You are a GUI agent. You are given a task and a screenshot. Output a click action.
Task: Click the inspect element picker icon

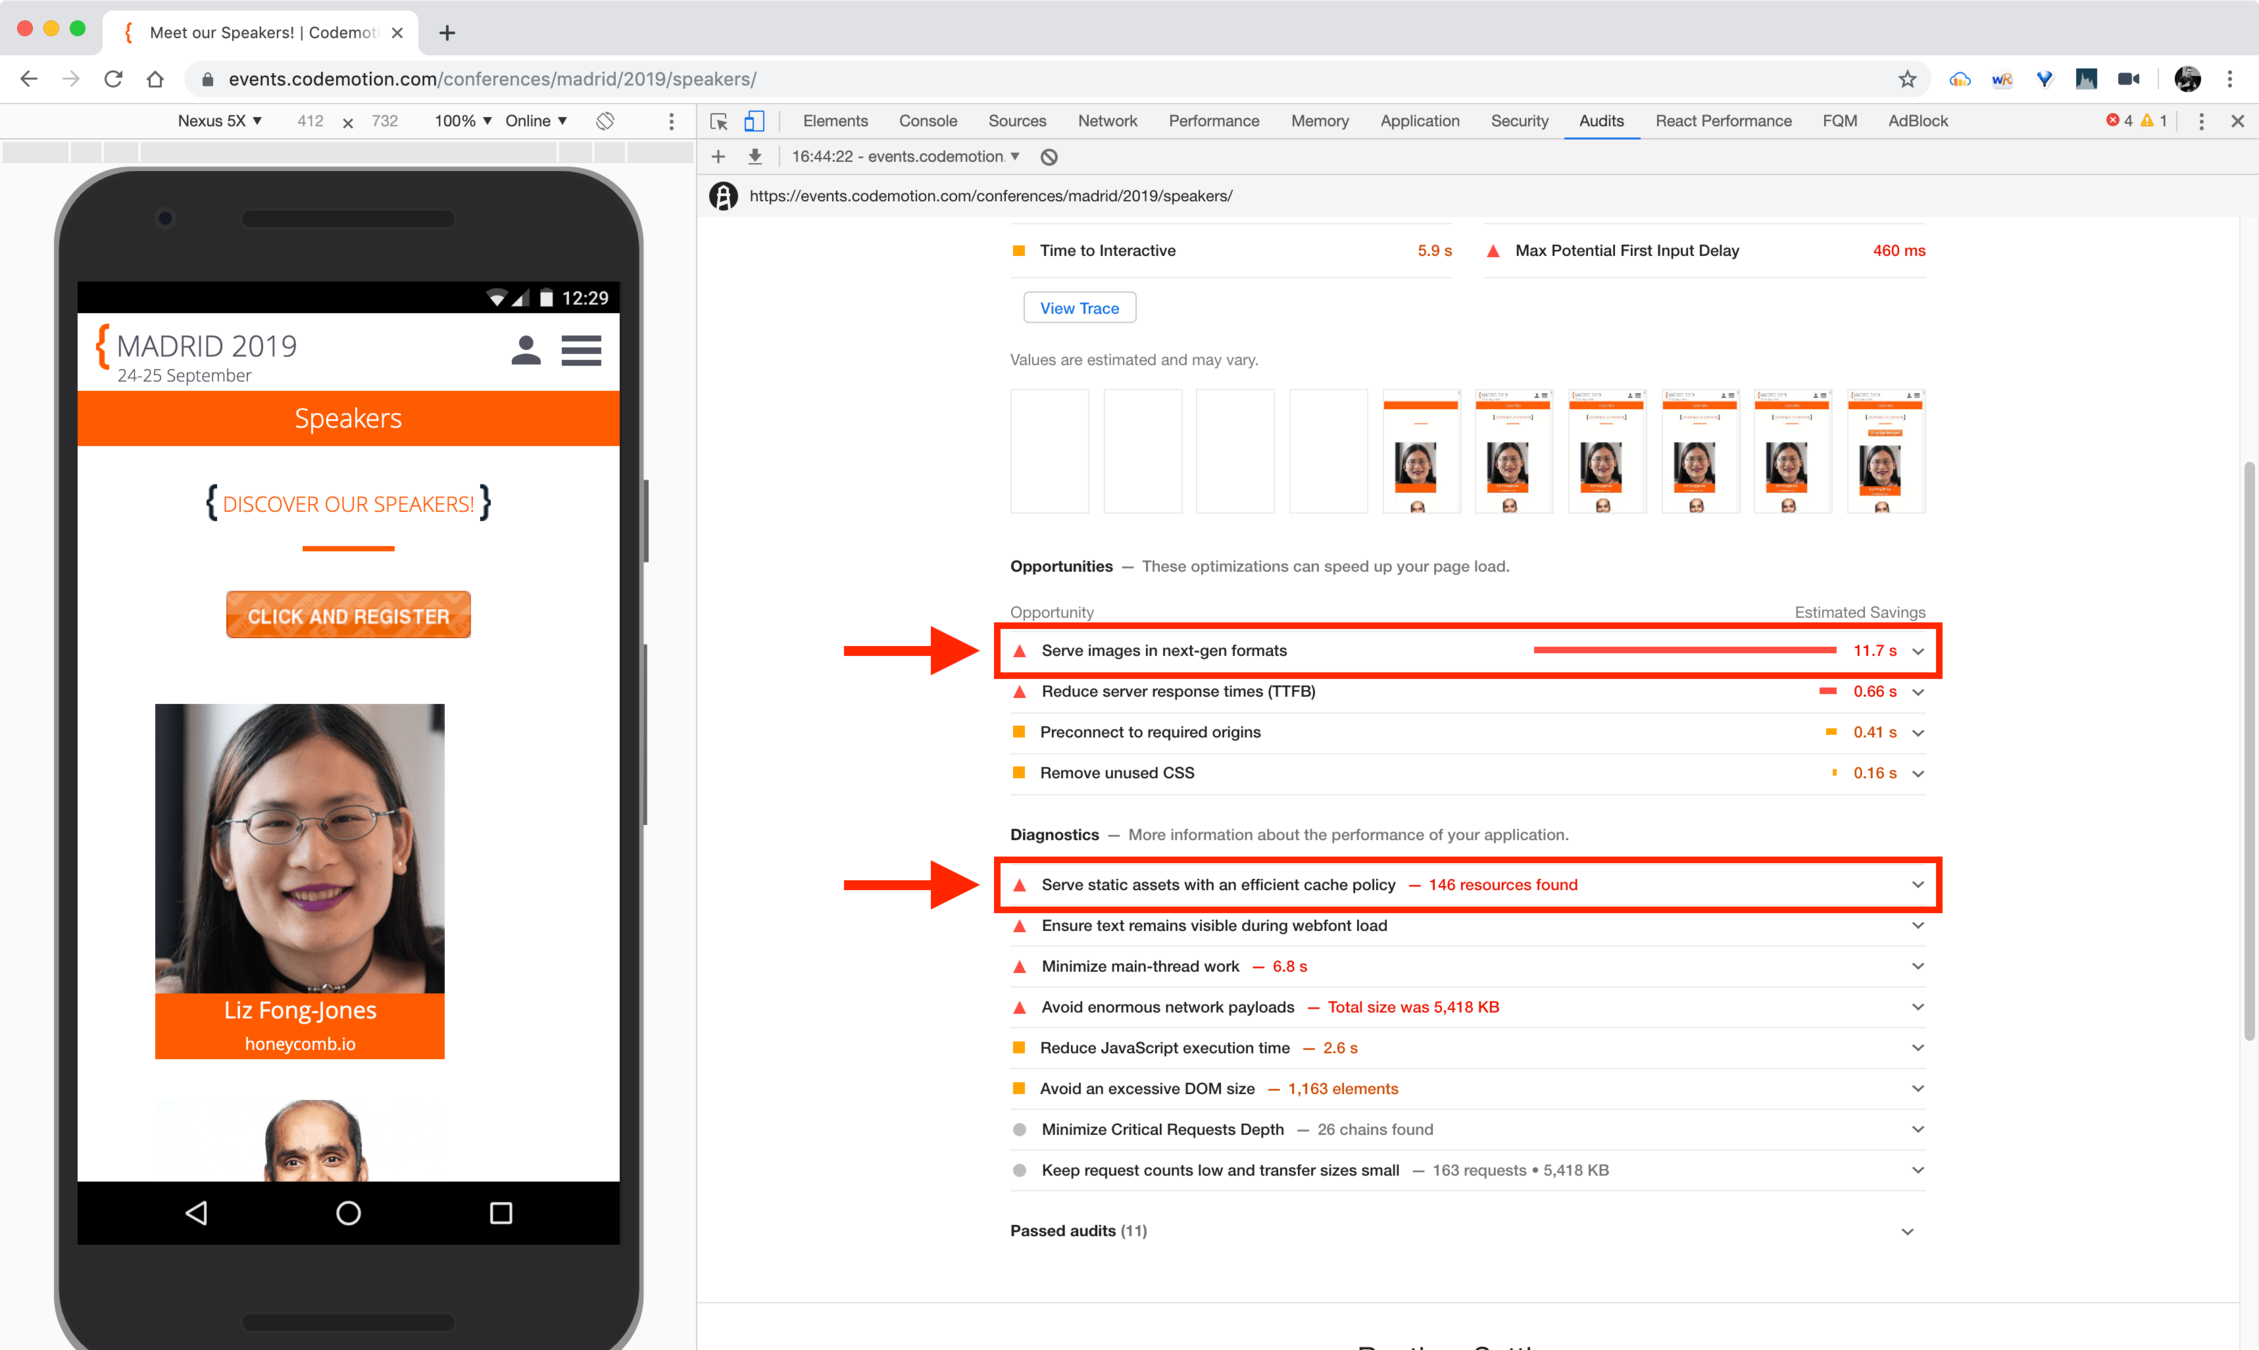tap(719, 121)
